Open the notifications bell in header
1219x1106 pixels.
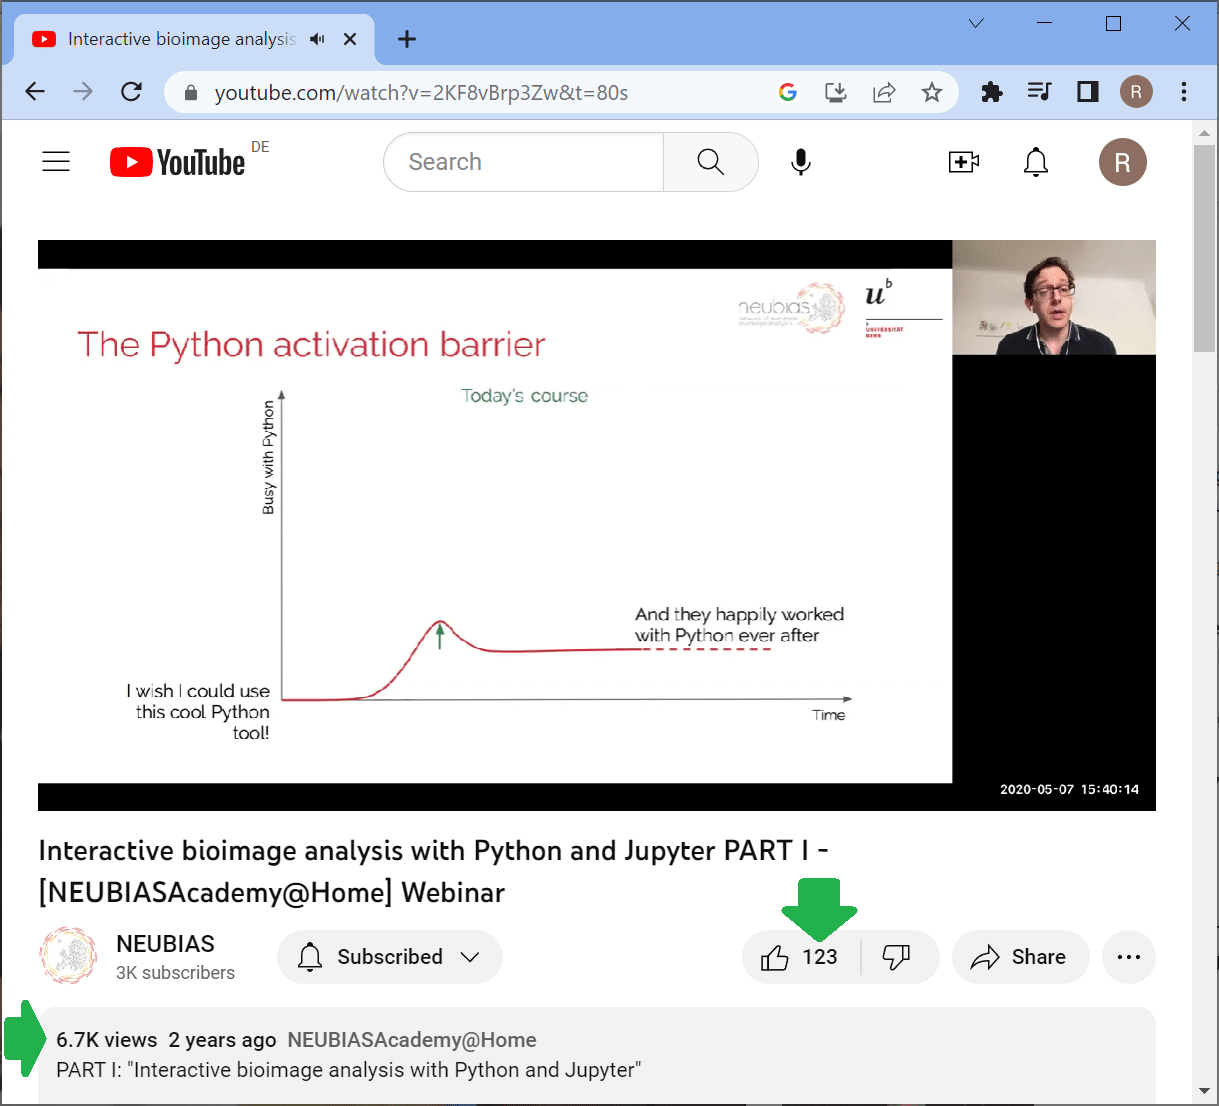(x=1036, y=162)
